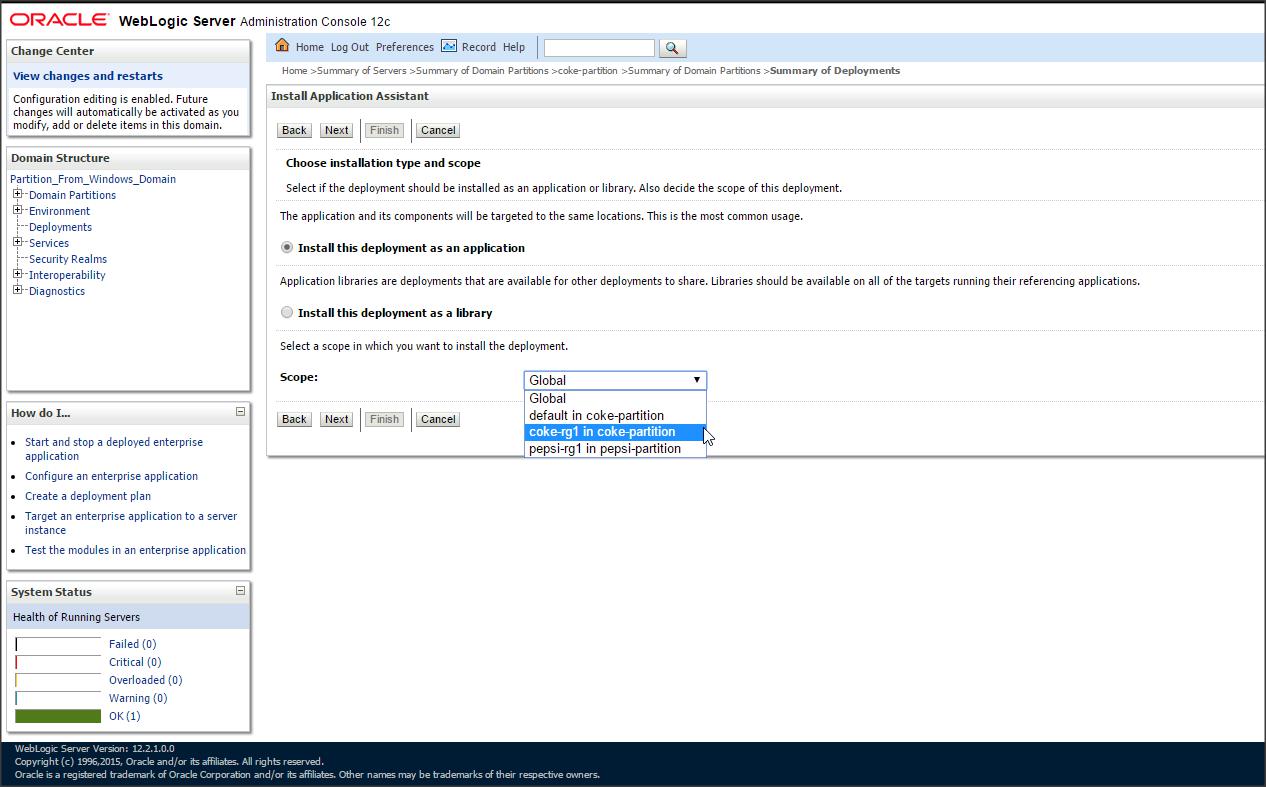Open View changes and restarts link
Viewport: 1266px width, 787px height.
[88, 76]
